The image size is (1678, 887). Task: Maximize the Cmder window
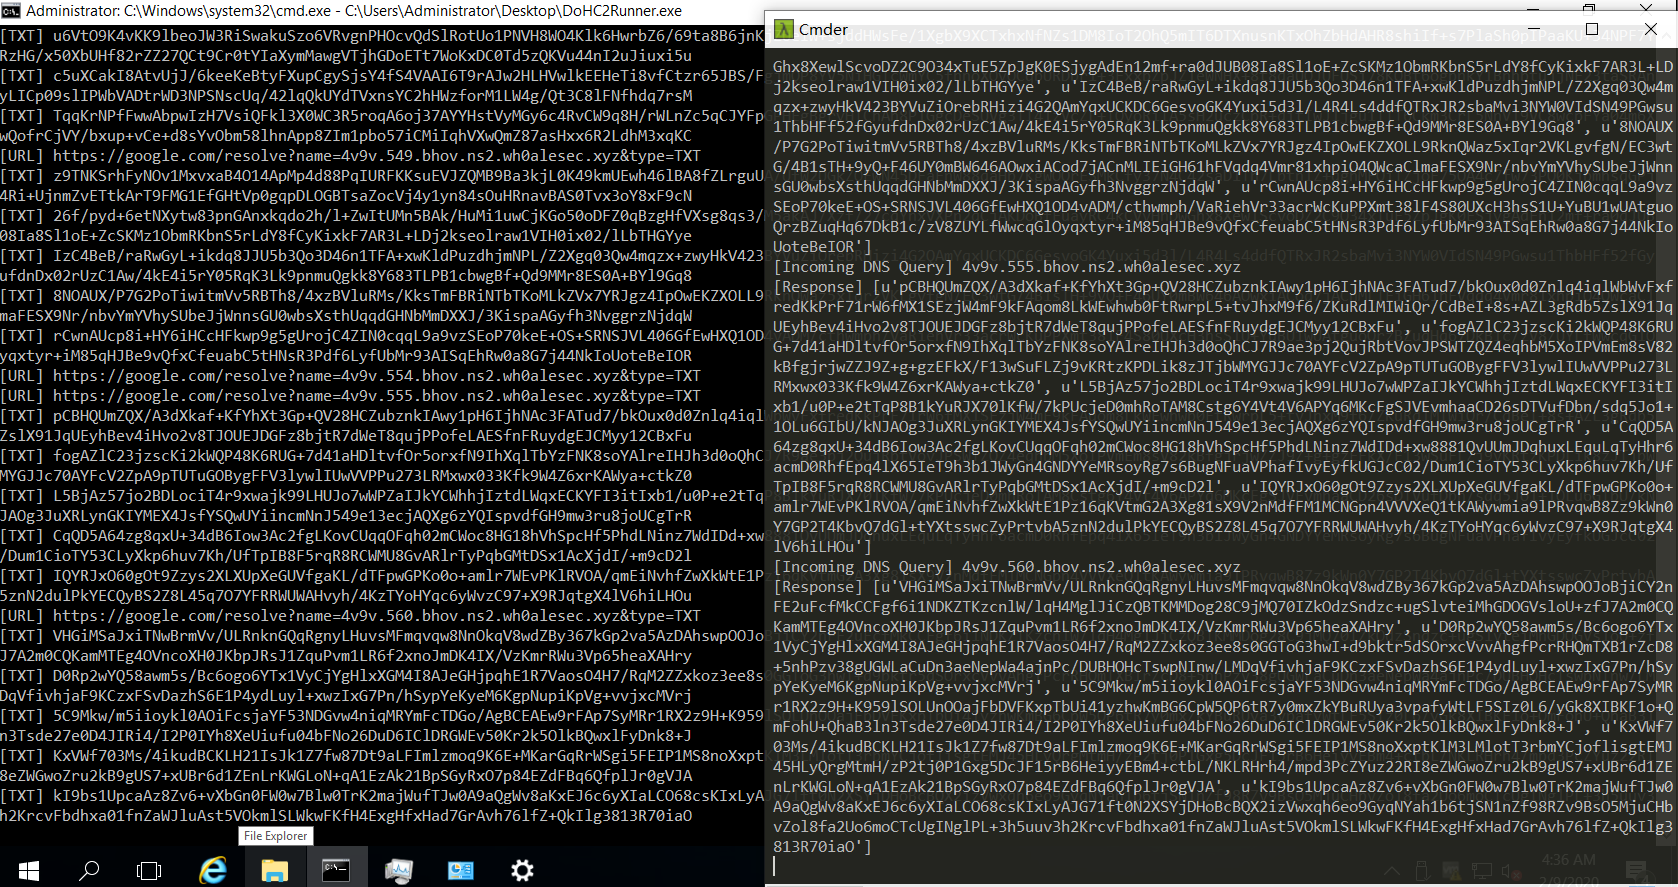(1592, 29)
